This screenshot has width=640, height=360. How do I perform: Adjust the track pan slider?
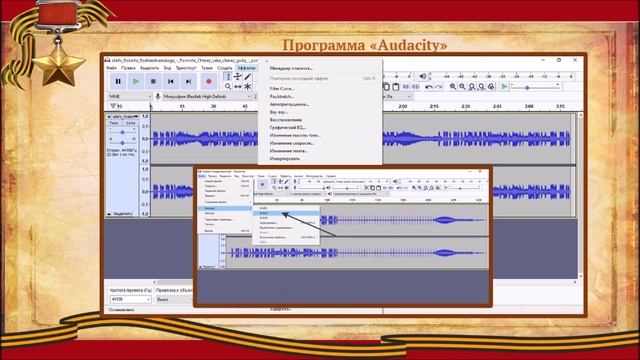pos(122,143)
